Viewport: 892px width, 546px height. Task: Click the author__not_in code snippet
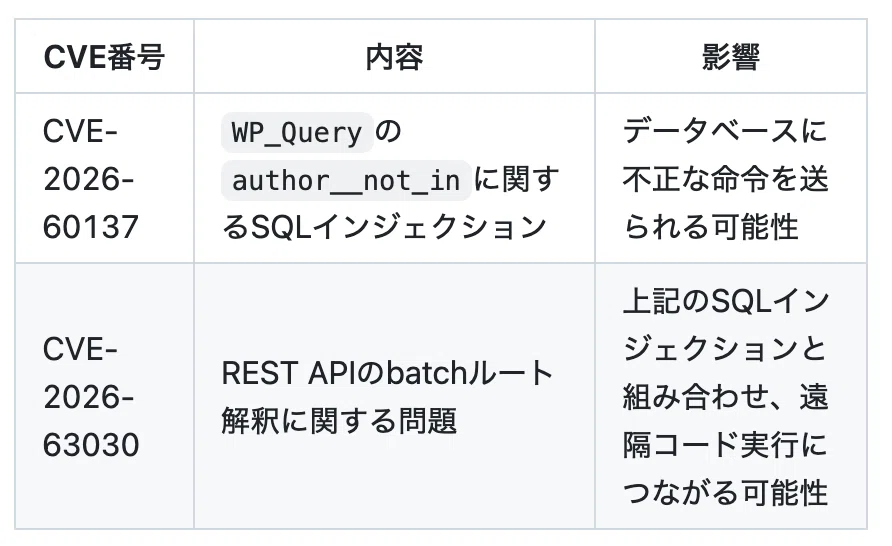346,180
